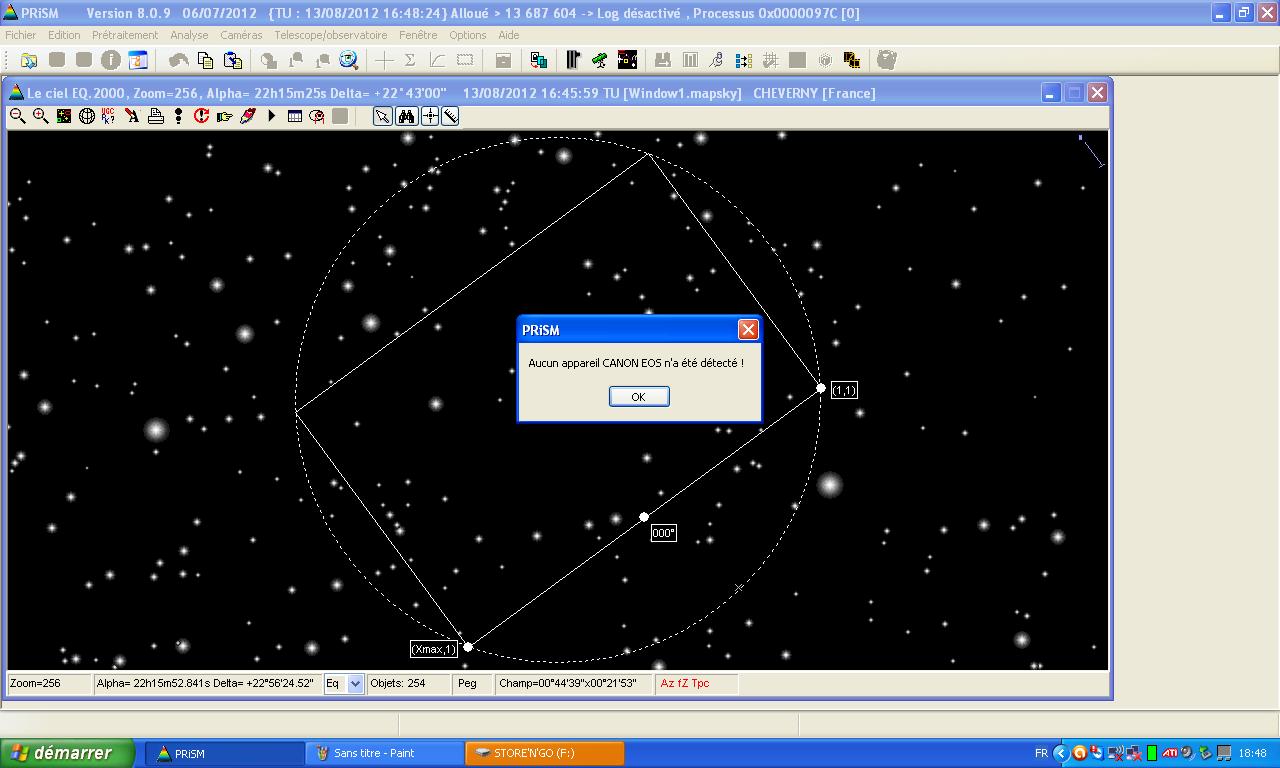Open the démarrer start button
Image resolution: width=1280 pixels, height=768 pixels.
[x=68, y=753]
